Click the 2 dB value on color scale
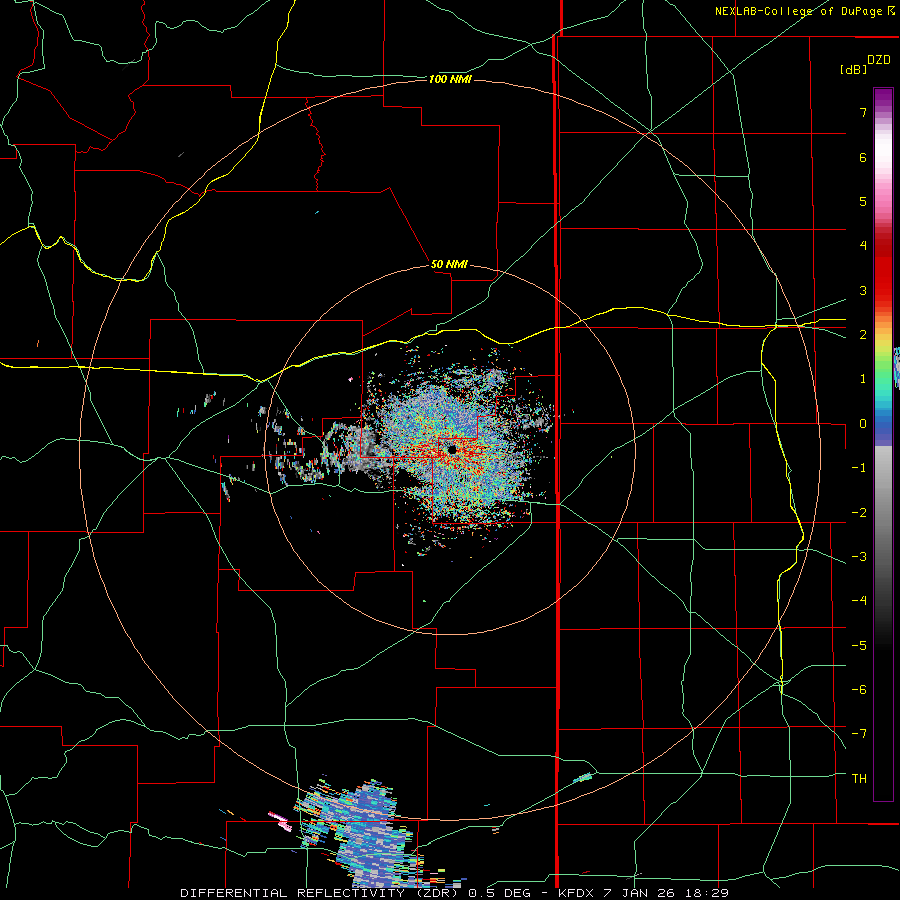Screen dimensions: 900x900 [863, 335]
